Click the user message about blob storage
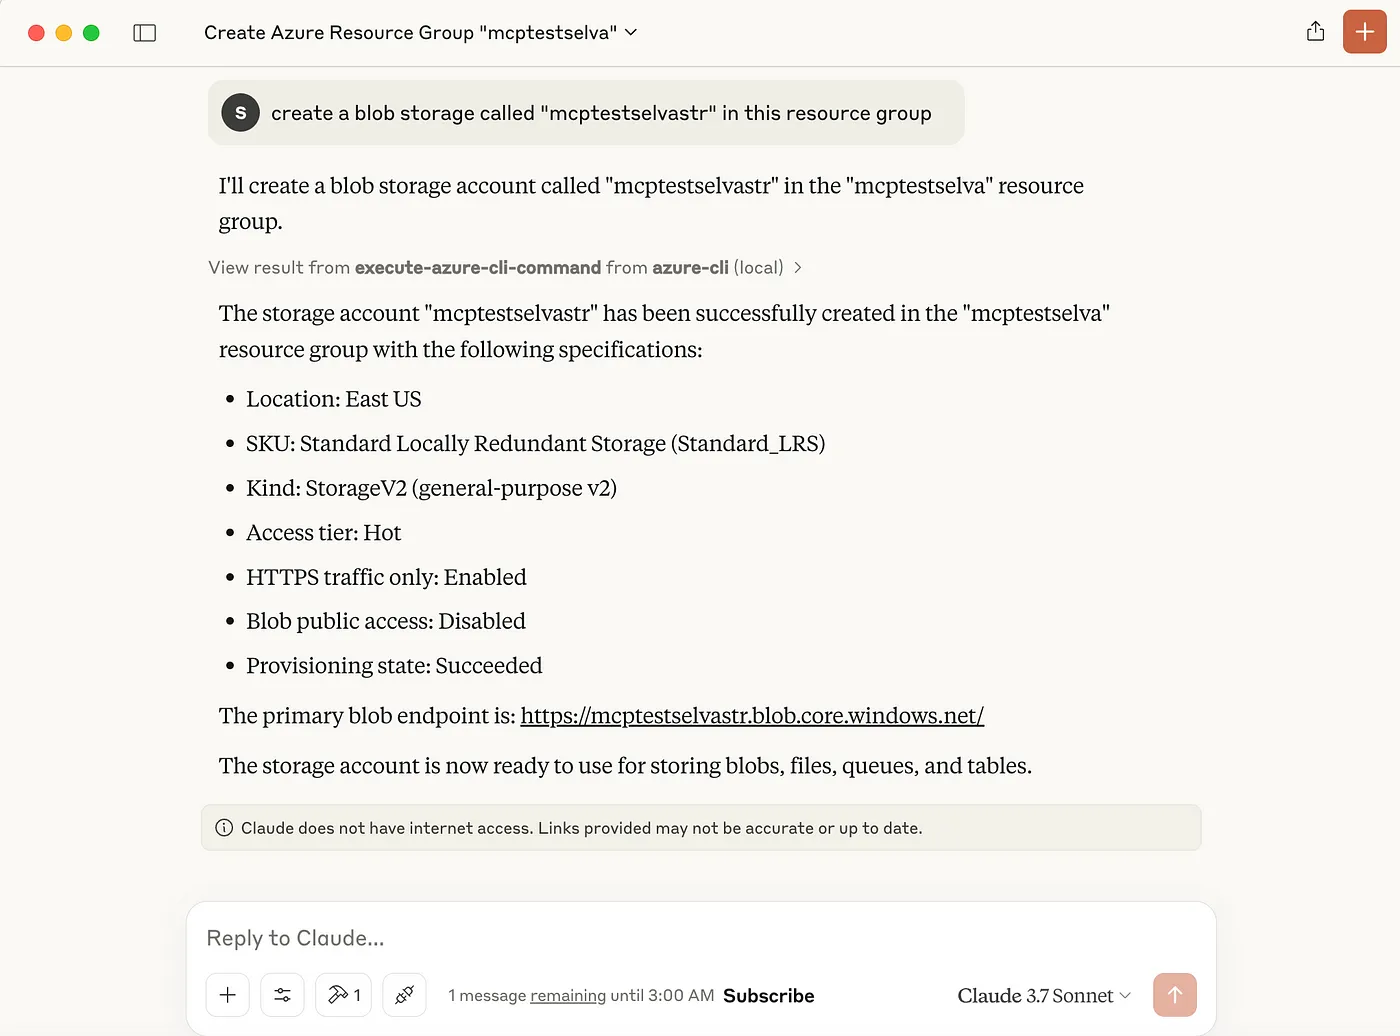The image size is (1400, 1036). pos(601,113)
